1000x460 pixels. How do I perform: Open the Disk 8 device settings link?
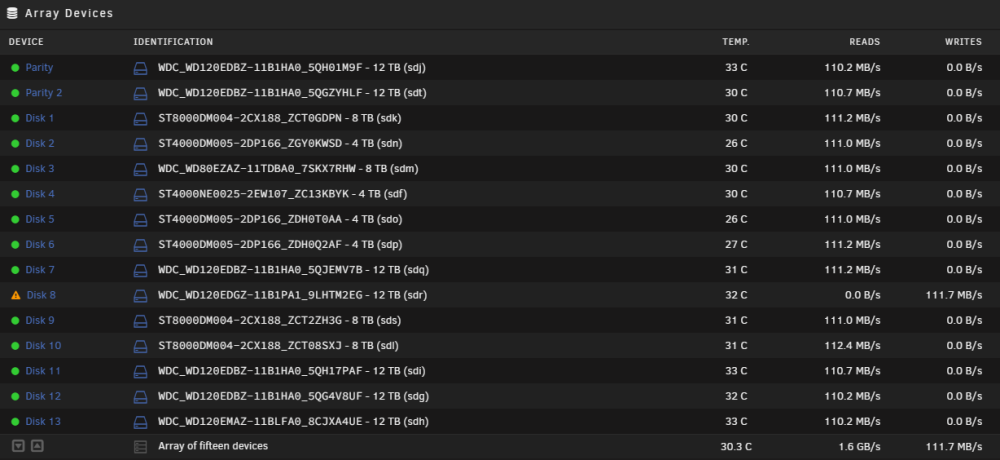tap(41, 295)
